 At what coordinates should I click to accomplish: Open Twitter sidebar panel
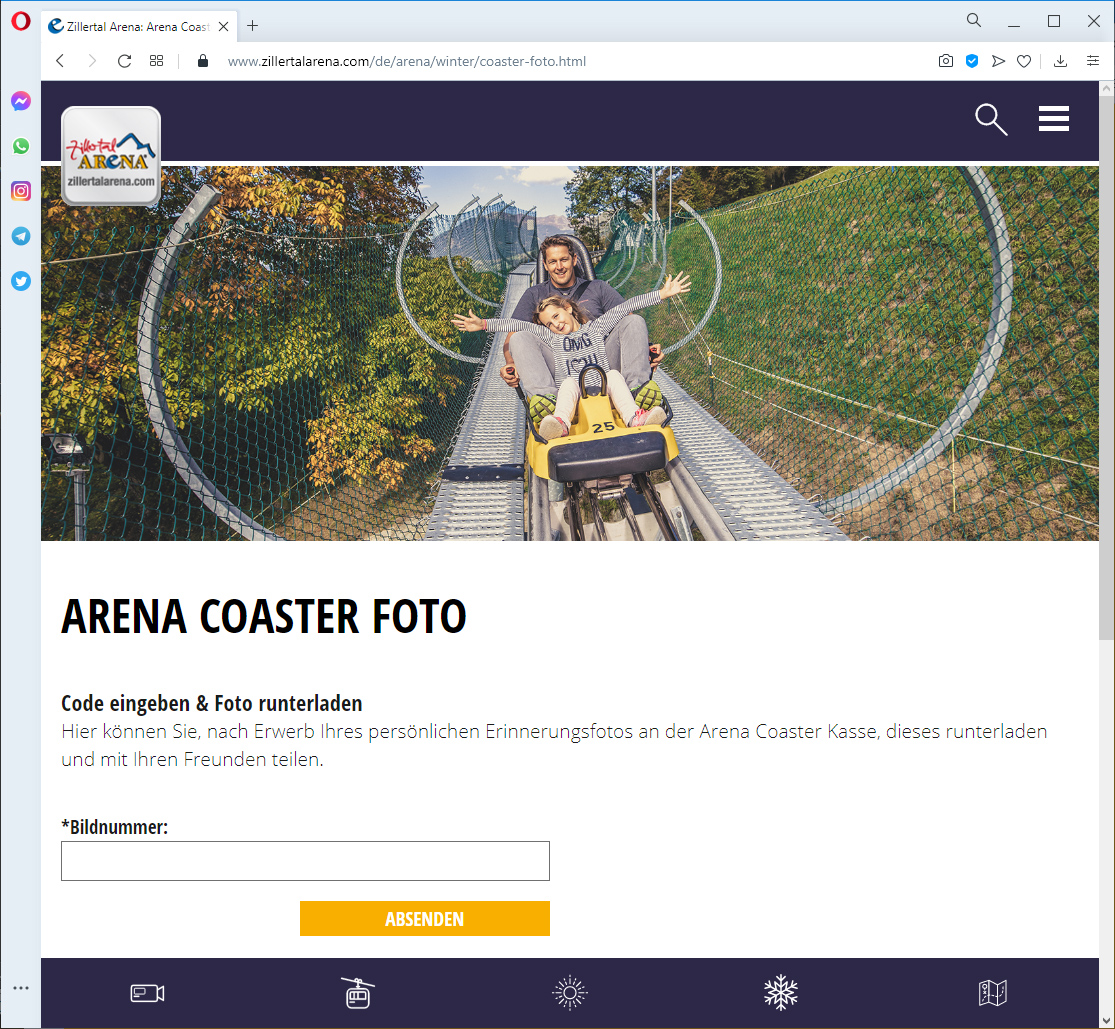point(21,281)
